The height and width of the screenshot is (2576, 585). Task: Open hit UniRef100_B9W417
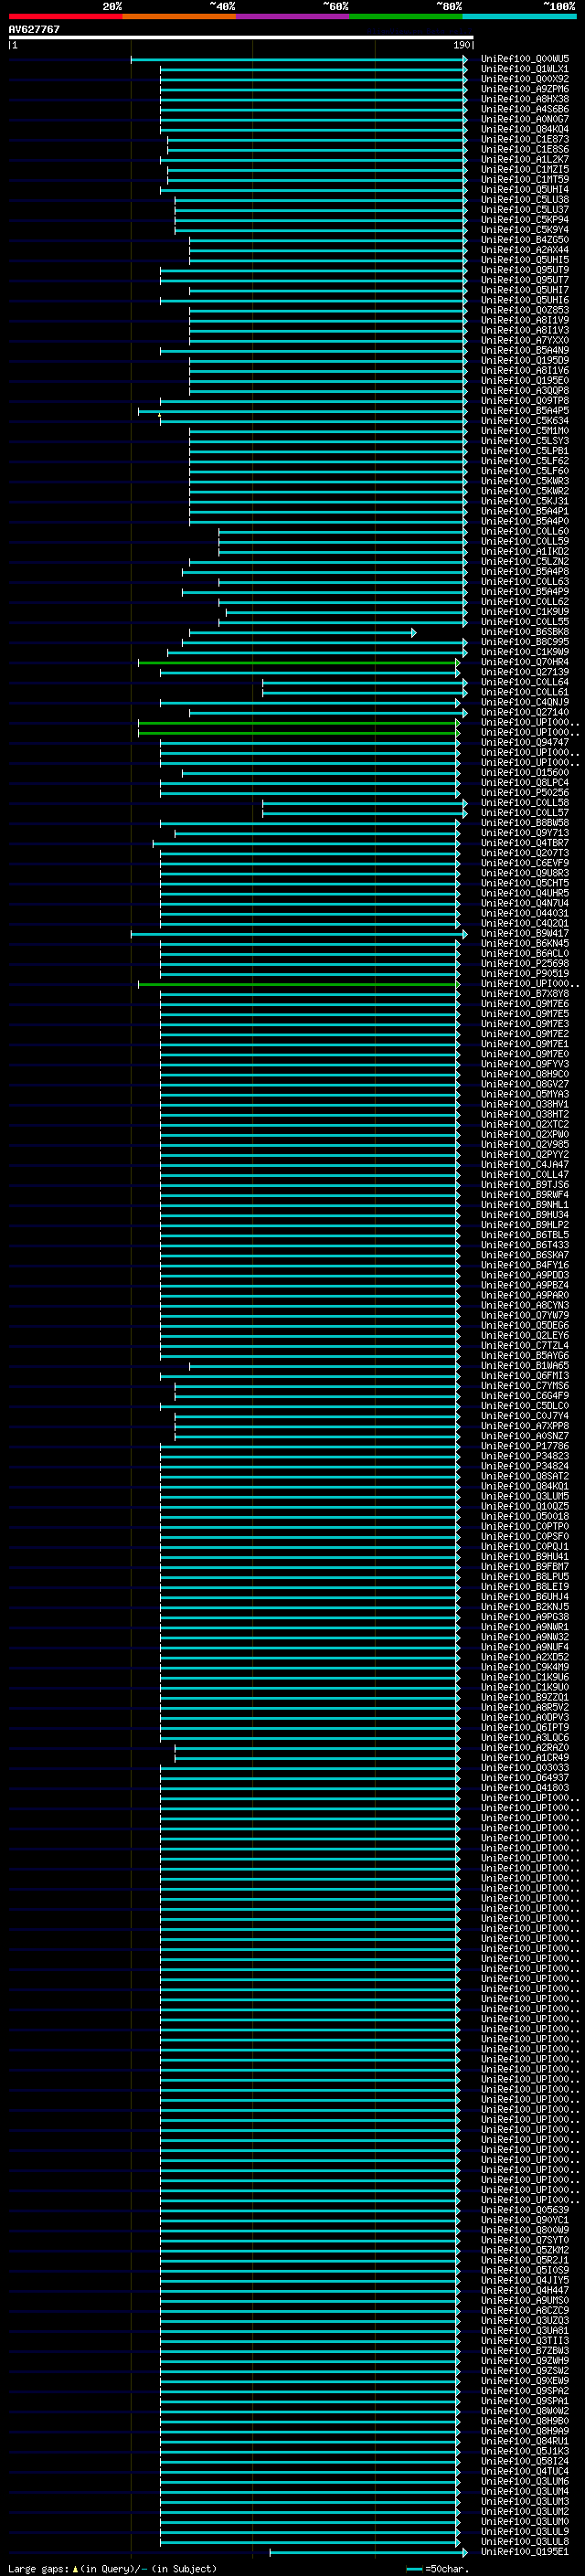point(525,933)
